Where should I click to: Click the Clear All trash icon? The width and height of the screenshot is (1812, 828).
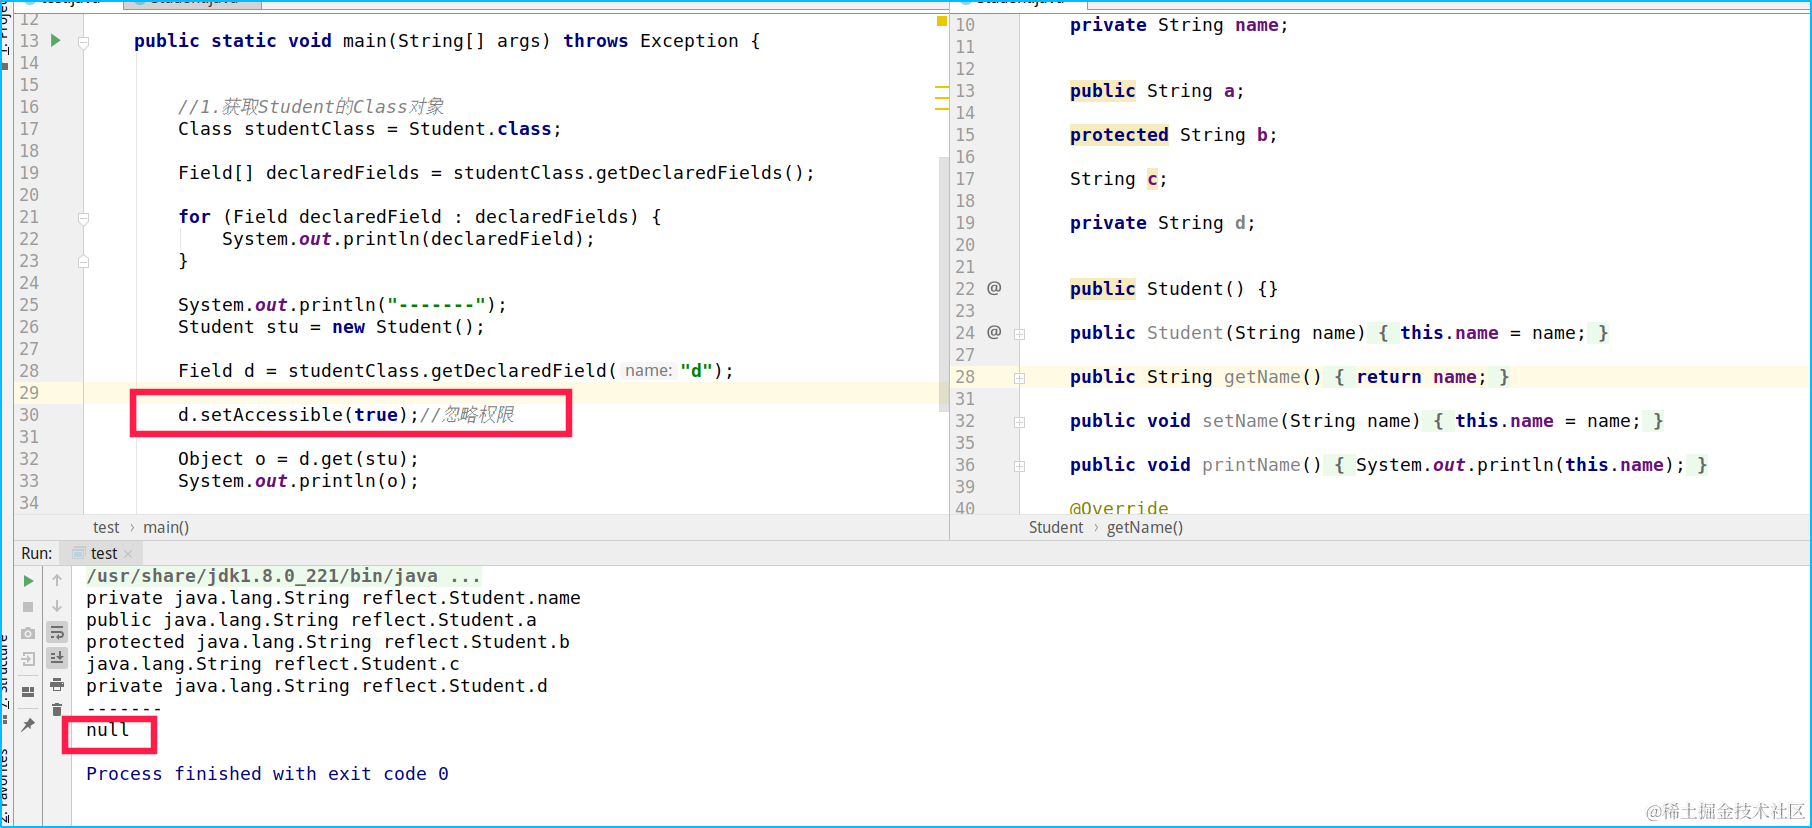click(57, 709)
